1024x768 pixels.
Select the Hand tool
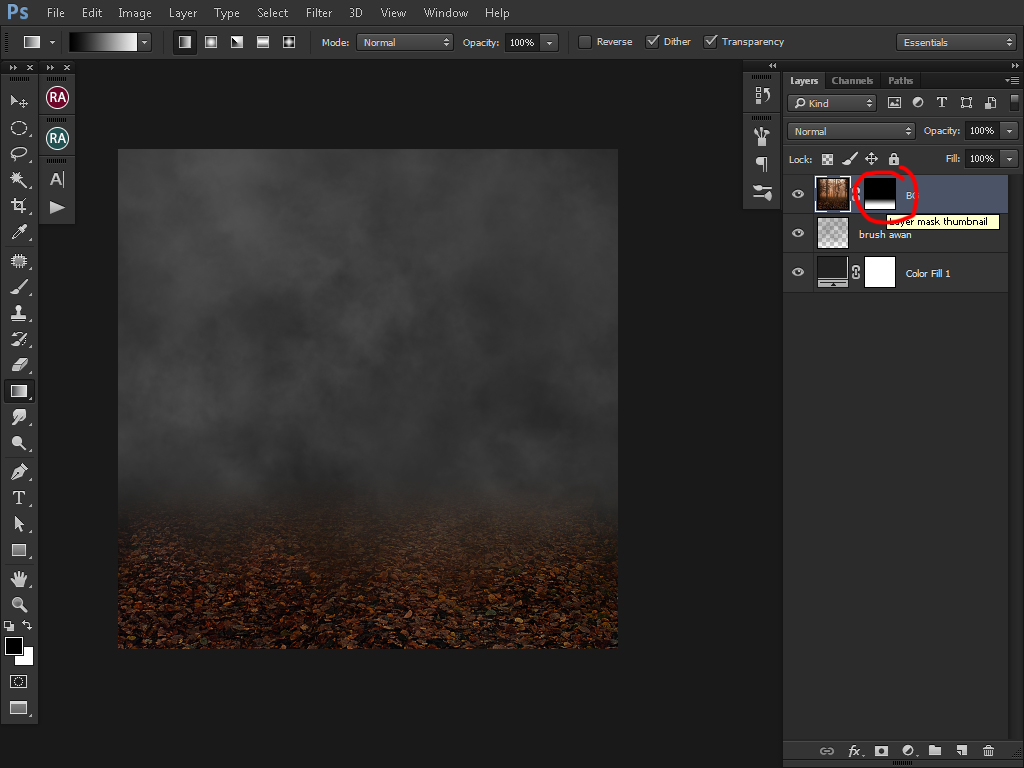pos(18,579)
